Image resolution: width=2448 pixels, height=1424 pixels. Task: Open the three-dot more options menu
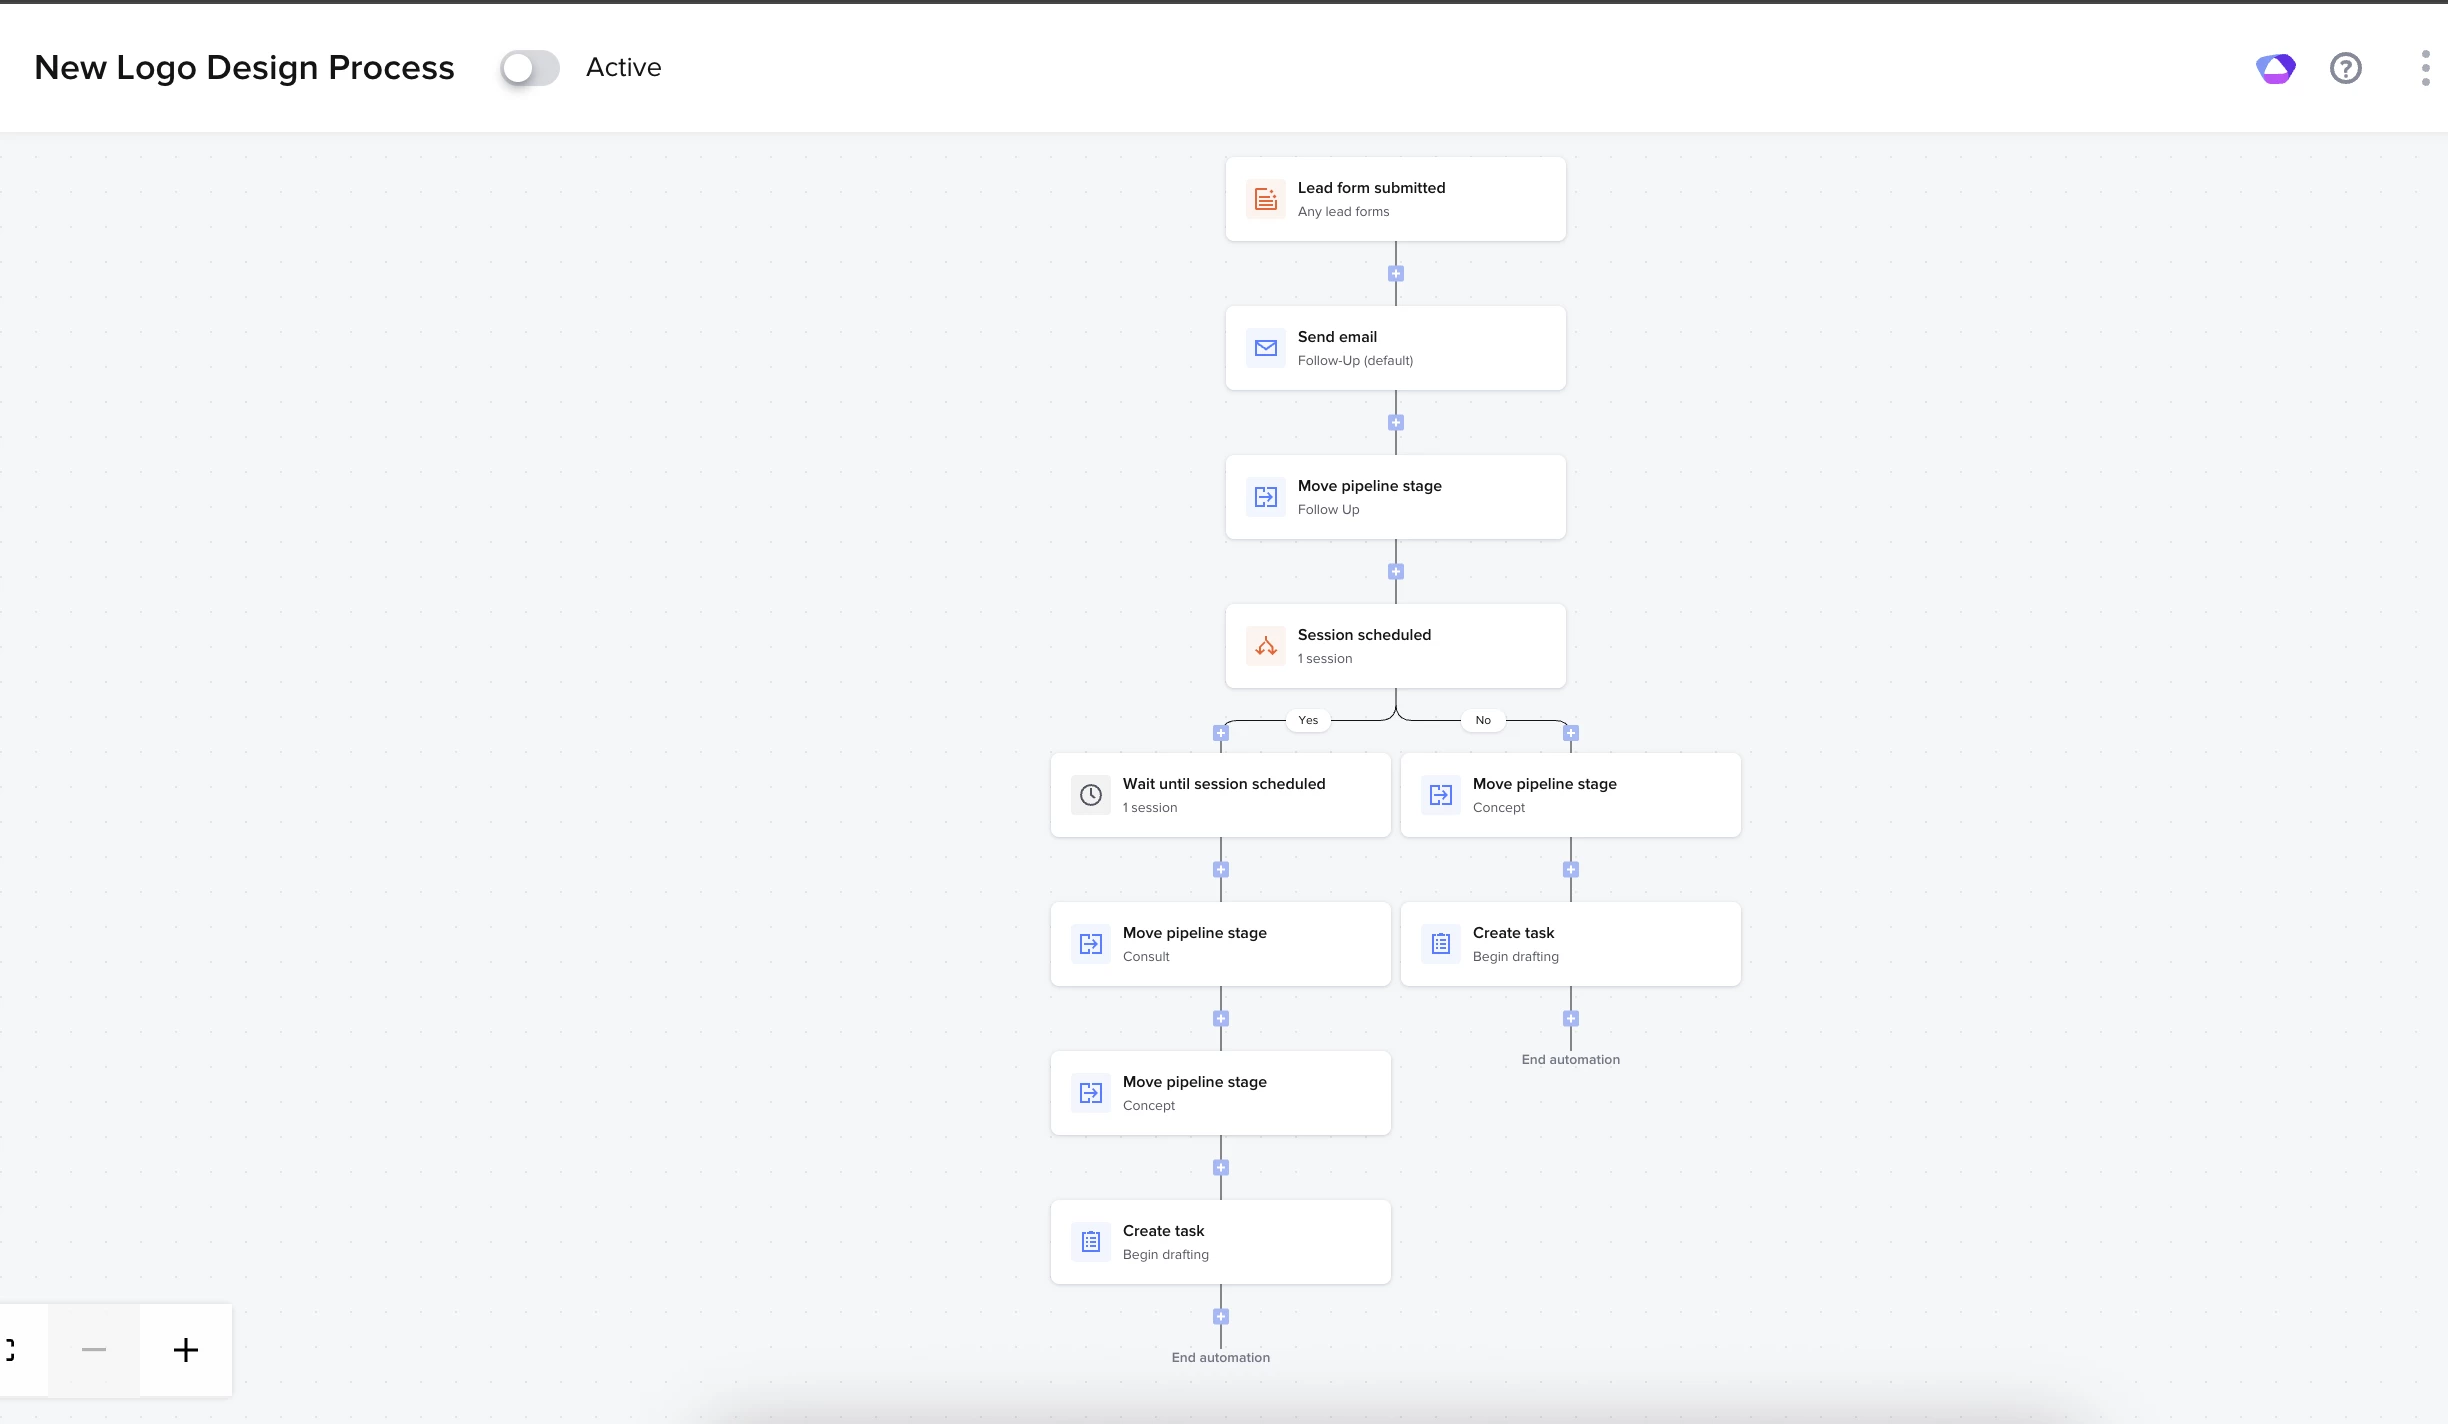coord(2425,68)
